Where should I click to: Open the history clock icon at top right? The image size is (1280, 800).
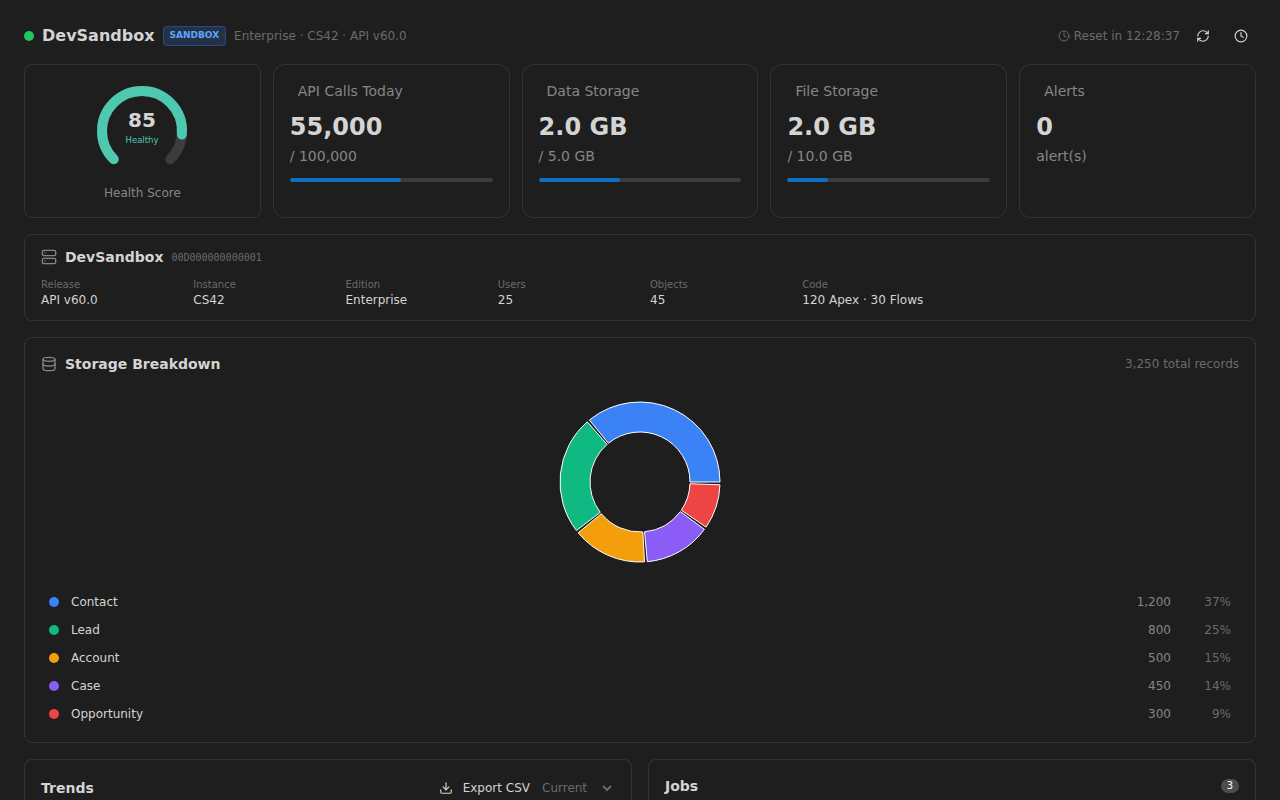pos(1241,36)
